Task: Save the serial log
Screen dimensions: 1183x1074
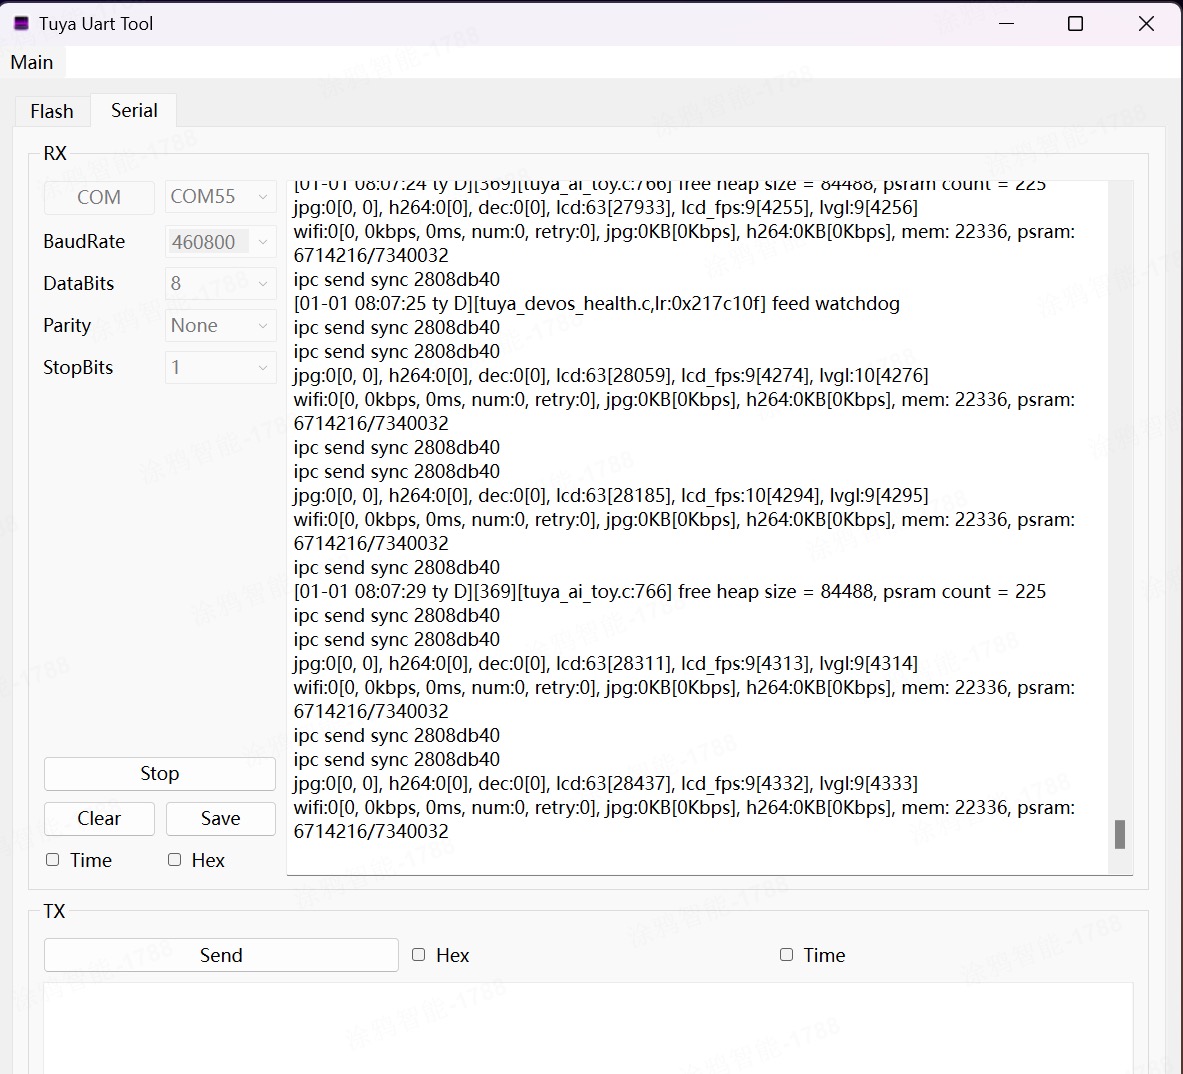Action: tap(220, 819)
